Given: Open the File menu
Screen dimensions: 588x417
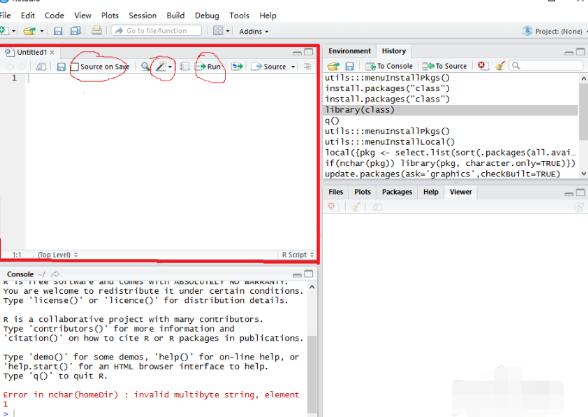Looking at the screenshot, I should point(5,15).
